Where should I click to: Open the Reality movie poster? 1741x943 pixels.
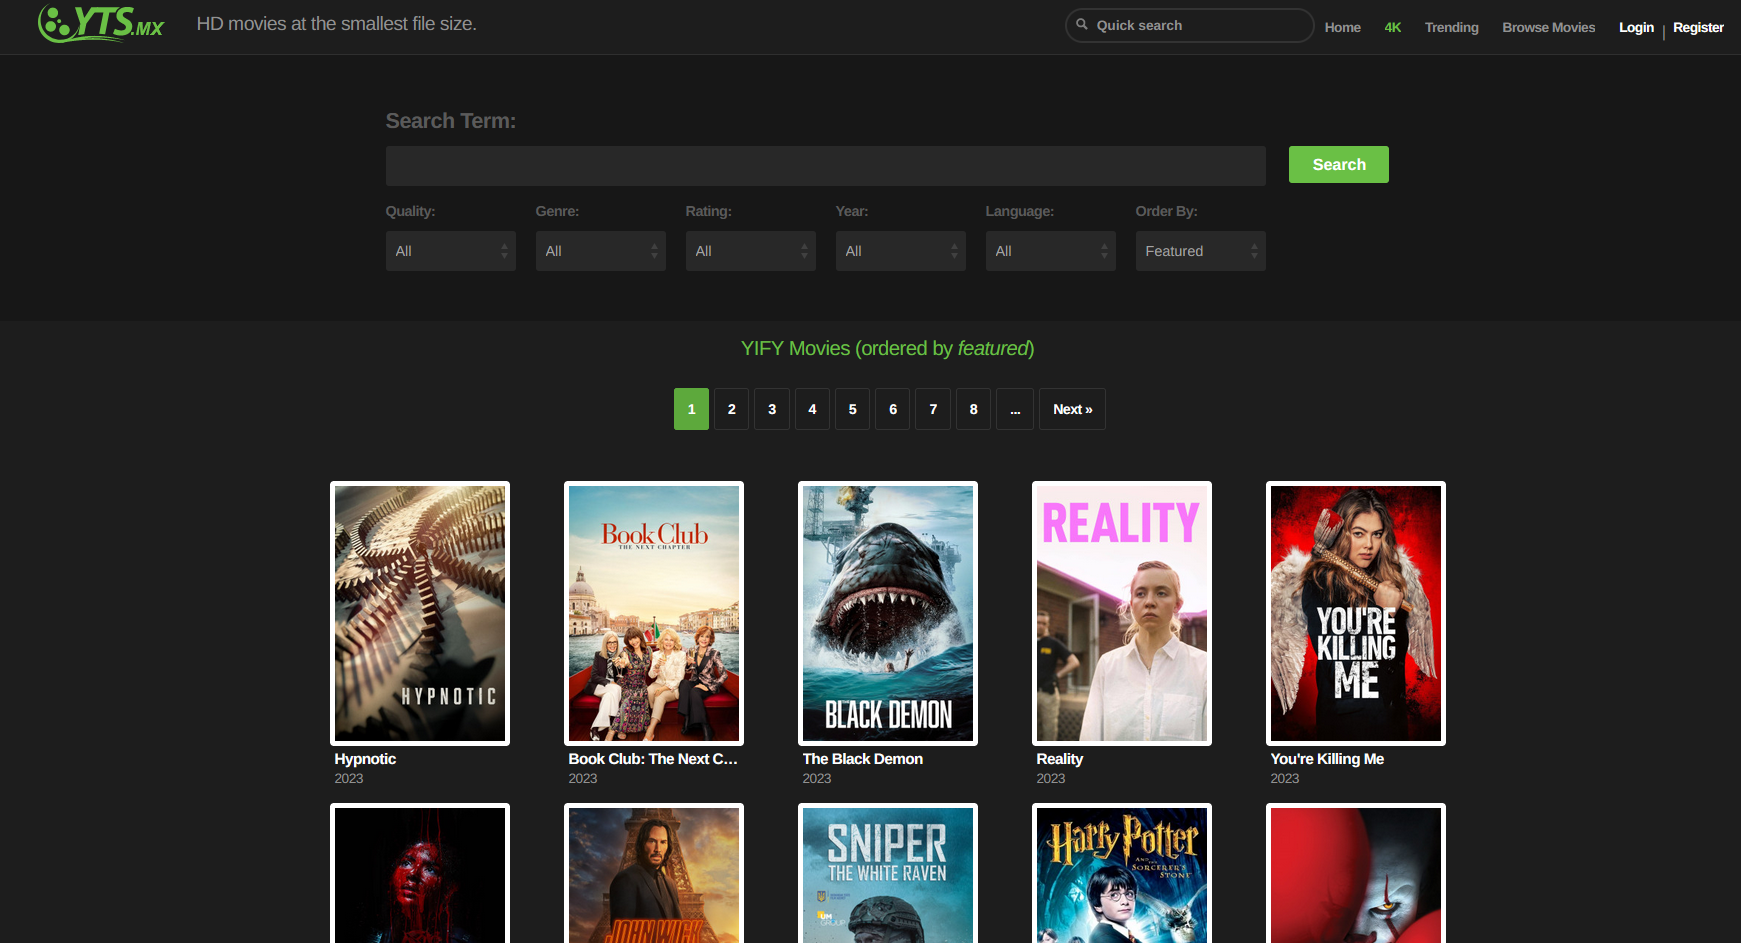pos(1122,614)
